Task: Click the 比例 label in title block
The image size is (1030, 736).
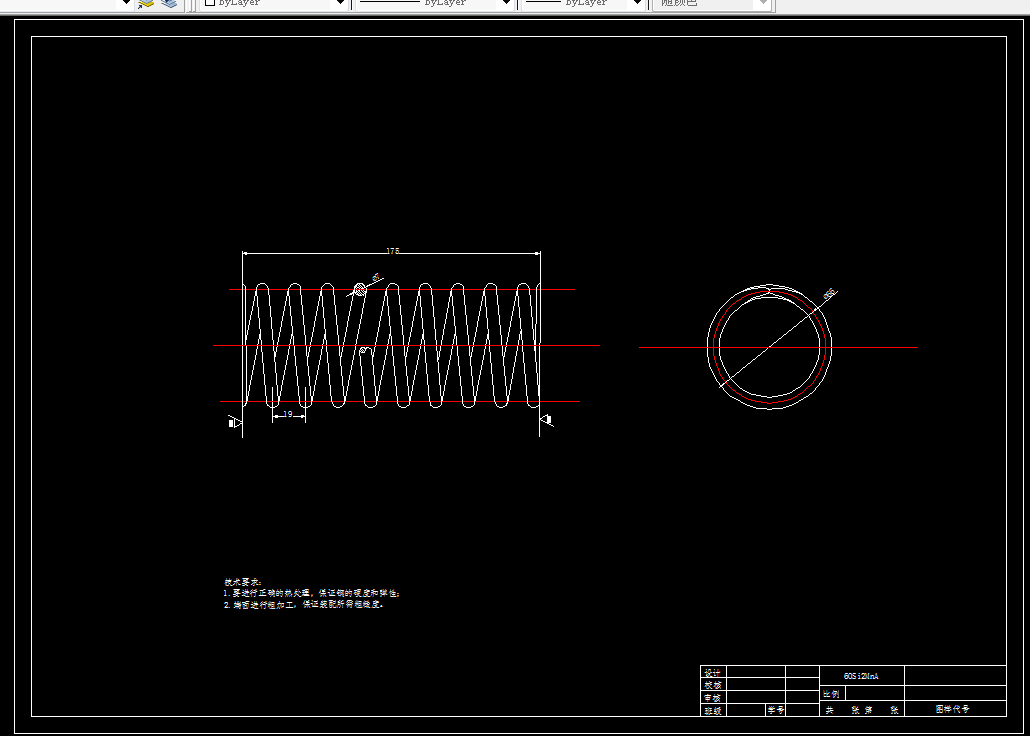Action: (831, 694)
